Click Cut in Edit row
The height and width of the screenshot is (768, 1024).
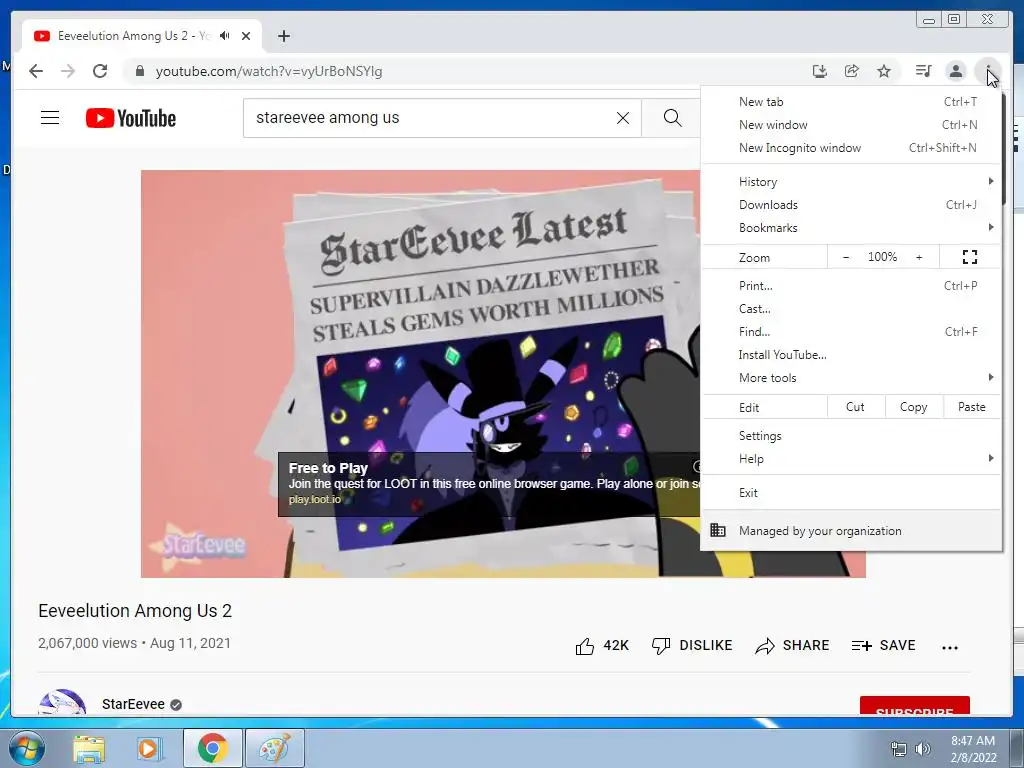[x=856, y=407]
